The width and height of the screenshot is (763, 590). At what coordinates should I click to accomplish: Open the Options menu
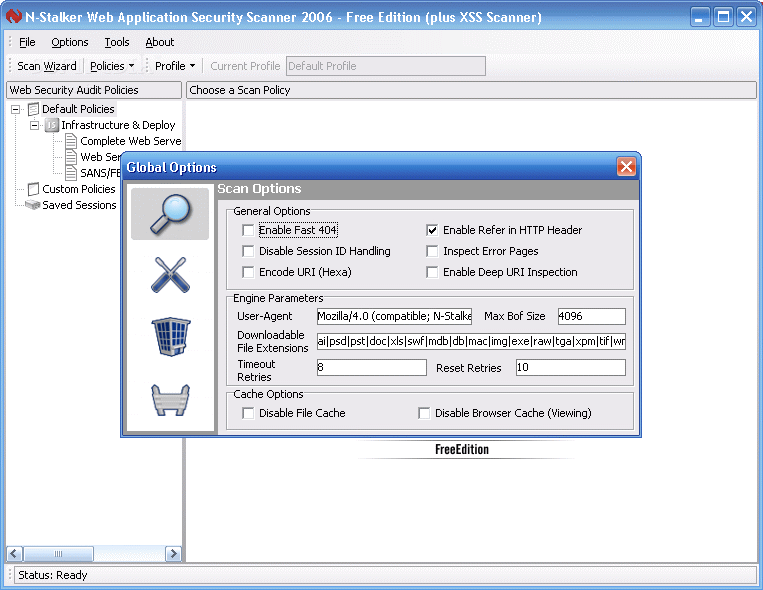[x=70, y=42]
